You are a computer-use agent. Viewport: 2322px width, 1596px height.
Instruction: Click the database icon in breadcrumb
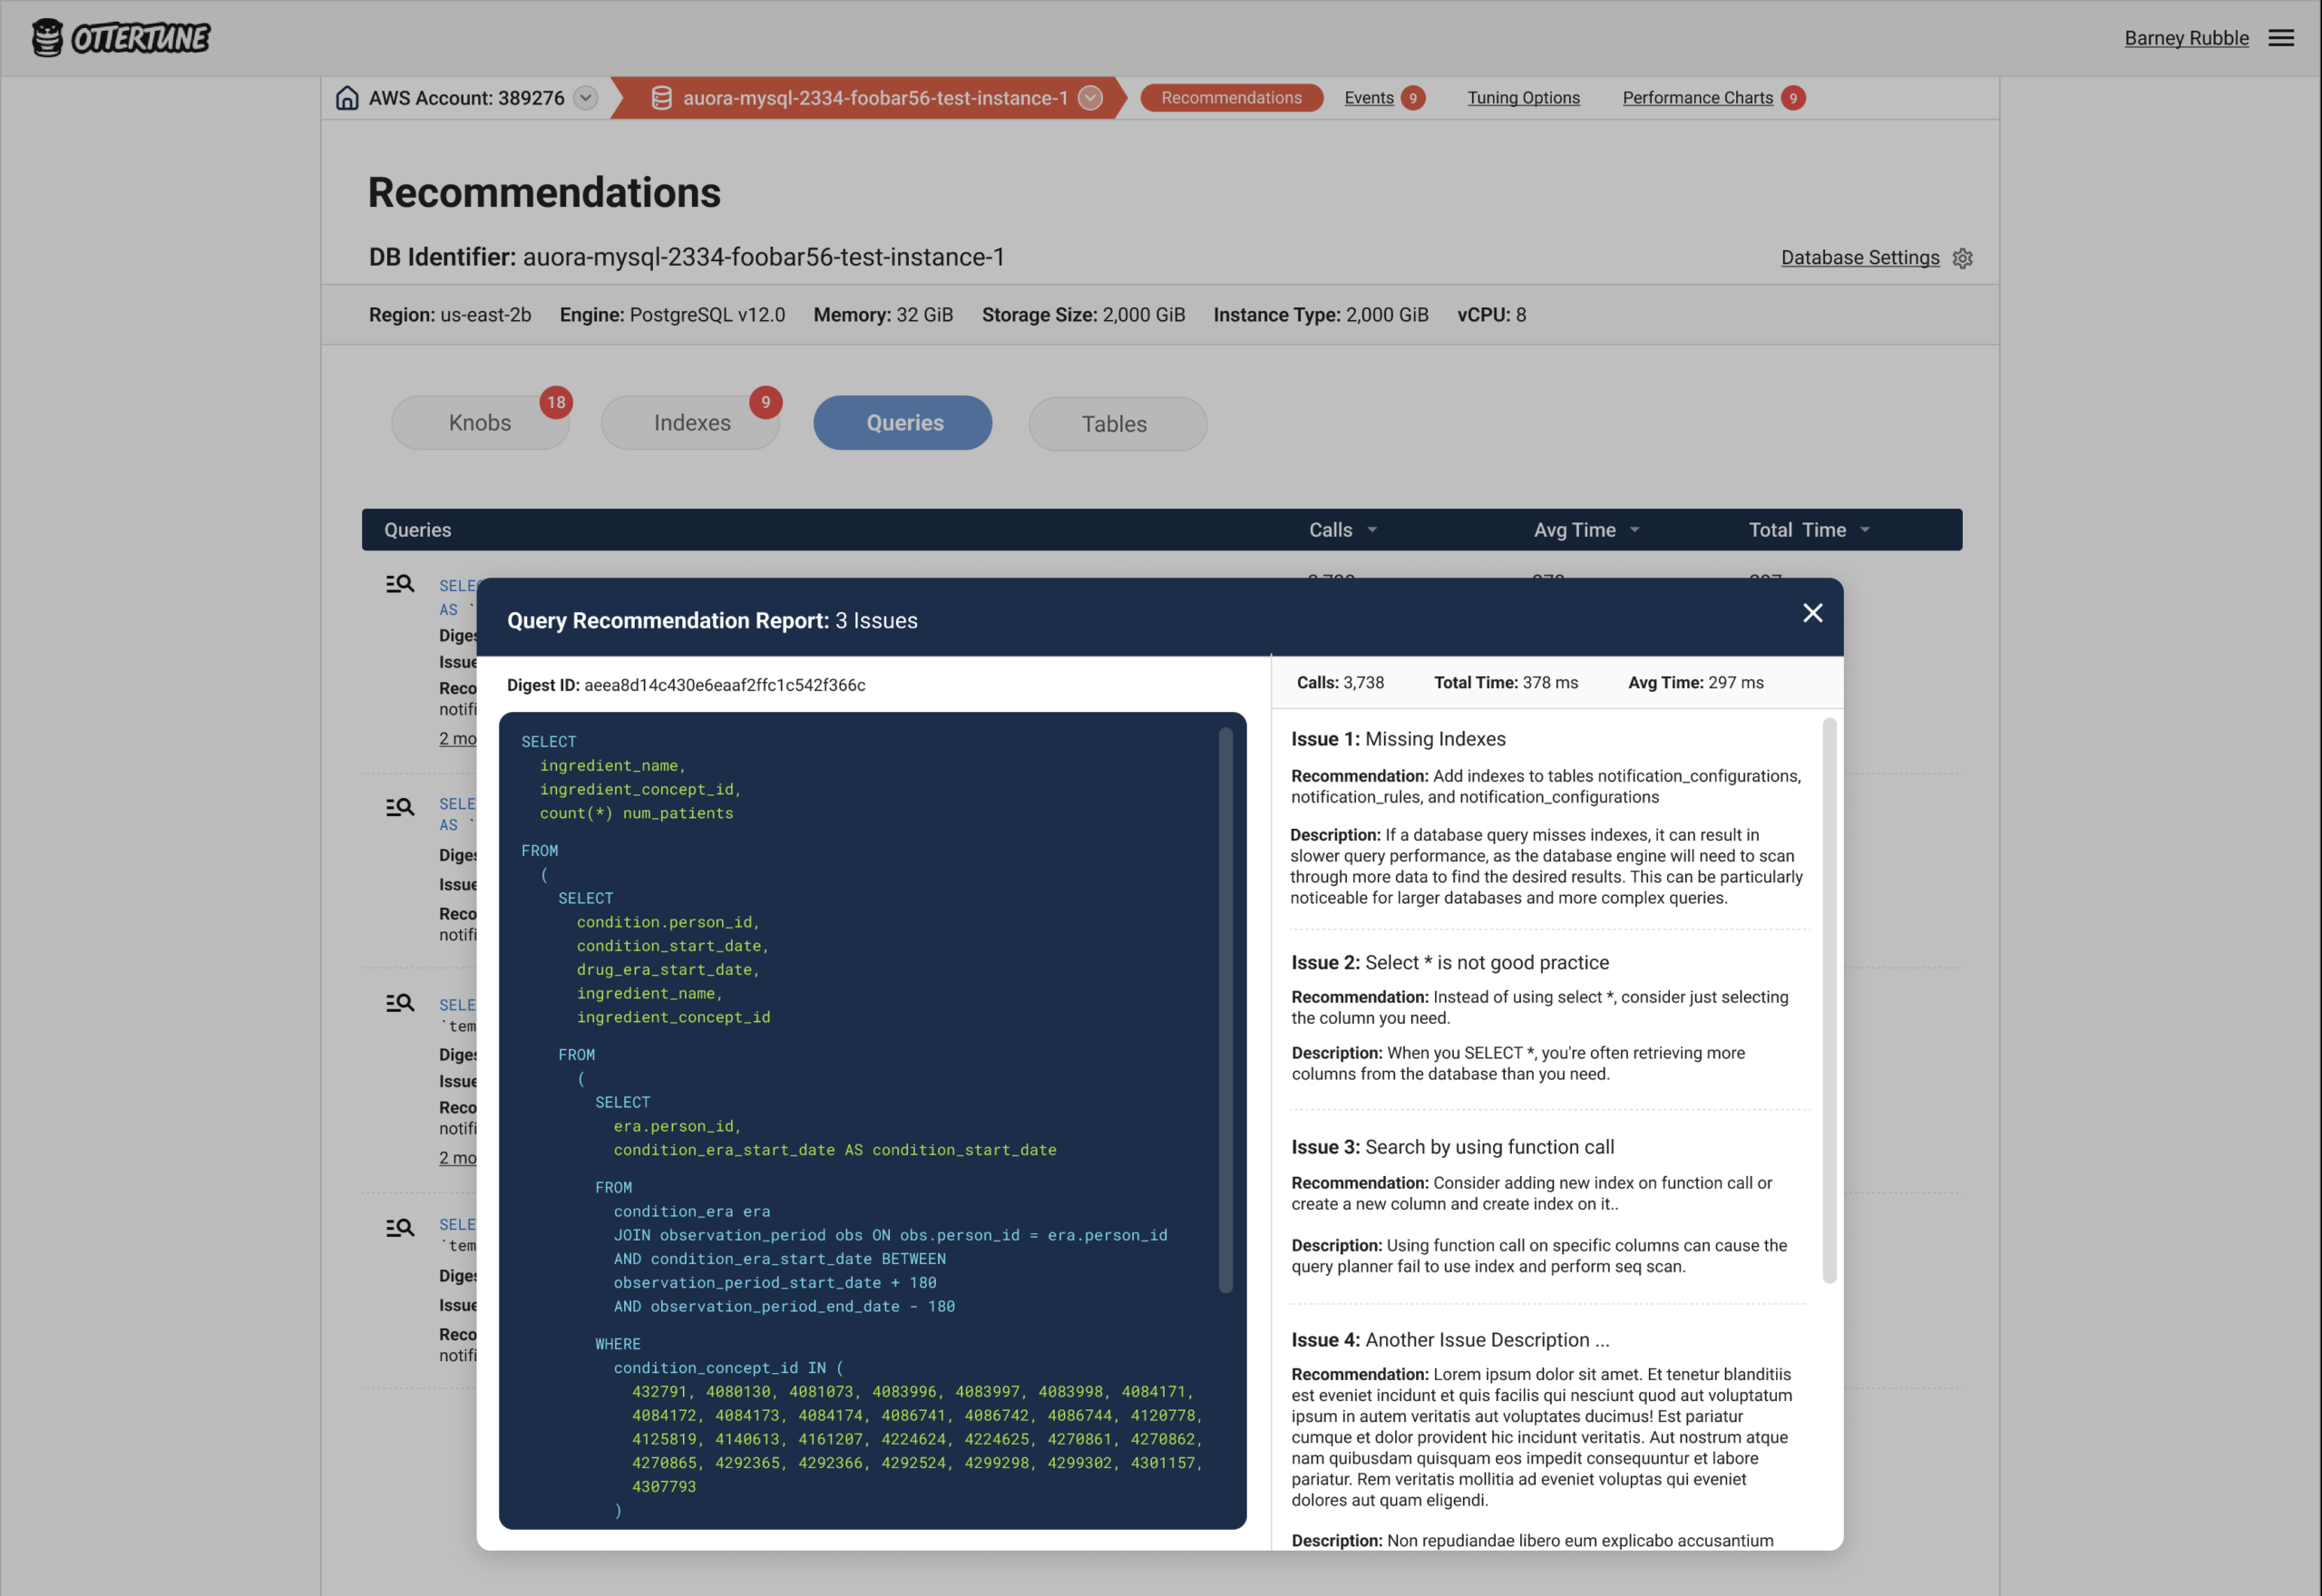pyautogui.click(x=661, y=98)
